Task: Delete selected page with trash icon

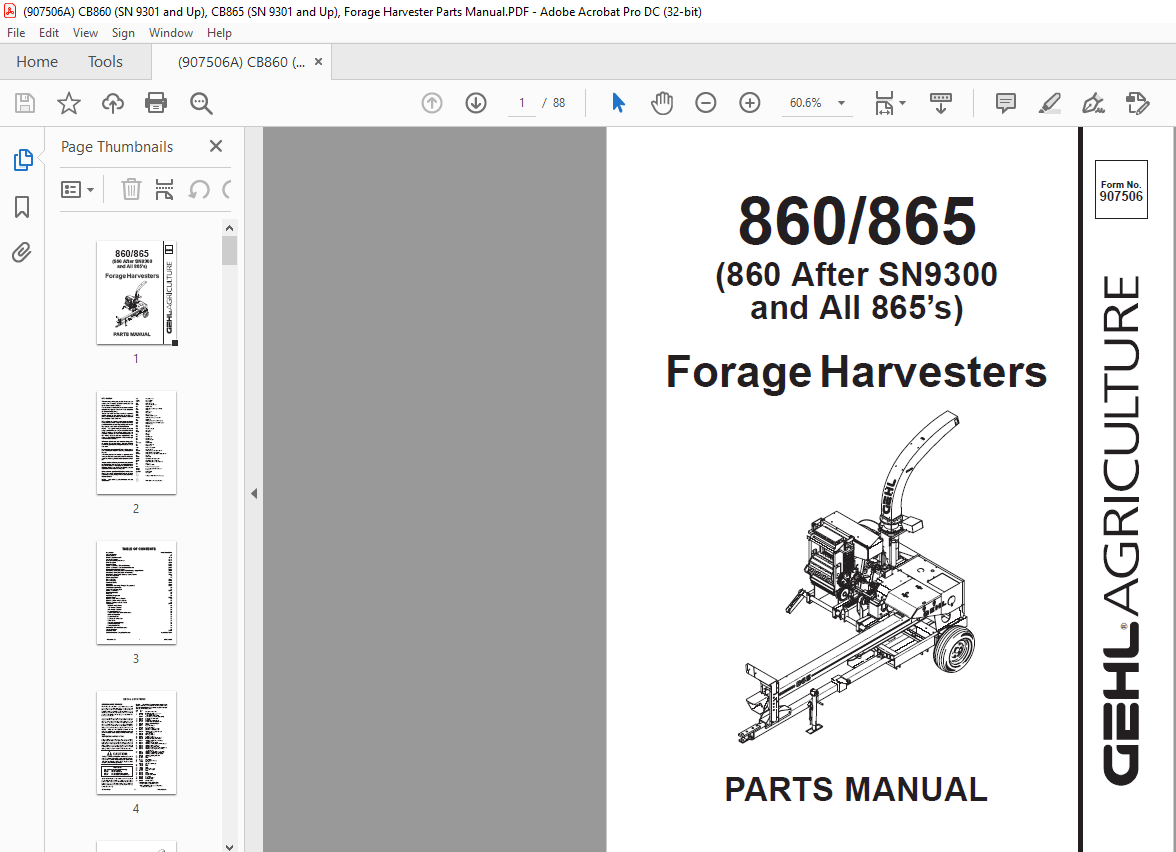Action: (x=131, y=190)
